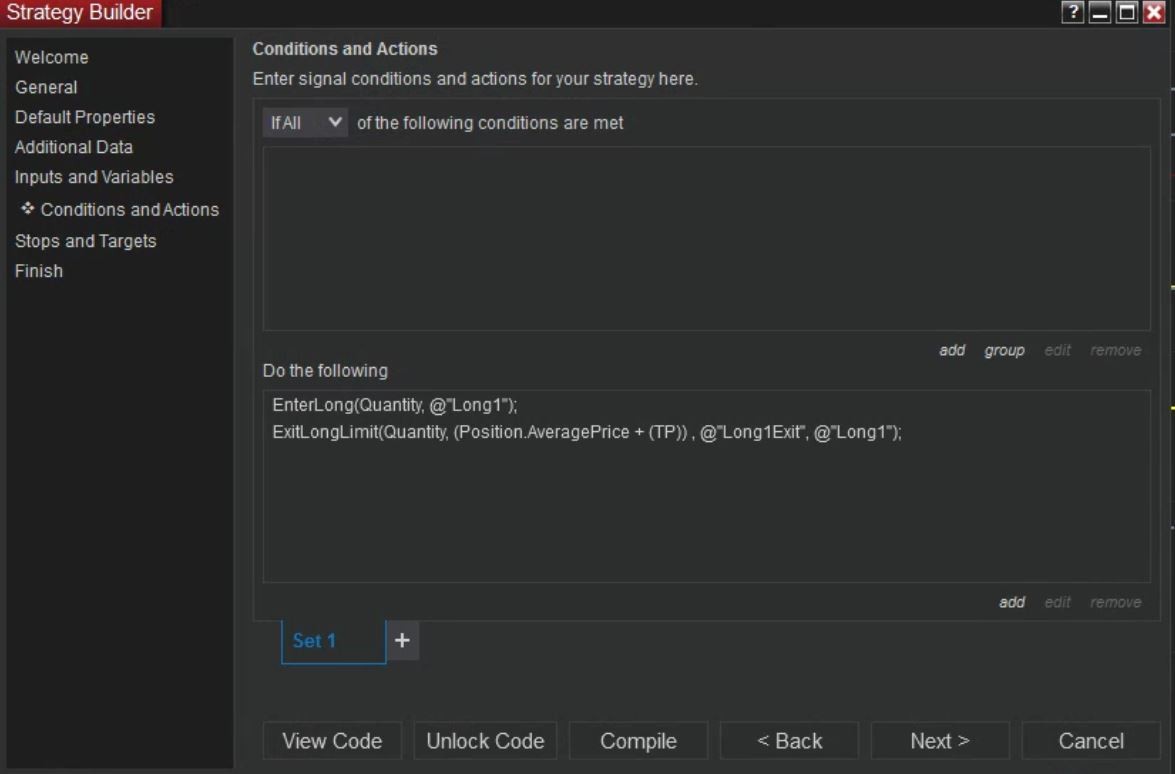The width and height of the screenshot is (1175, 774).
Task: Click group link under conditions
Action: tap(1004, 350)
